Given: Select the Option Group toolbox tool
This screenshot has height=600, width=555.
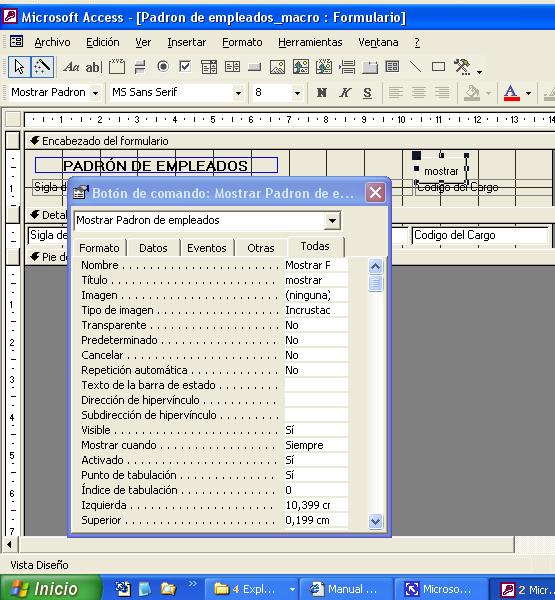Looking at the screenshot, I should tap(117, 67).
